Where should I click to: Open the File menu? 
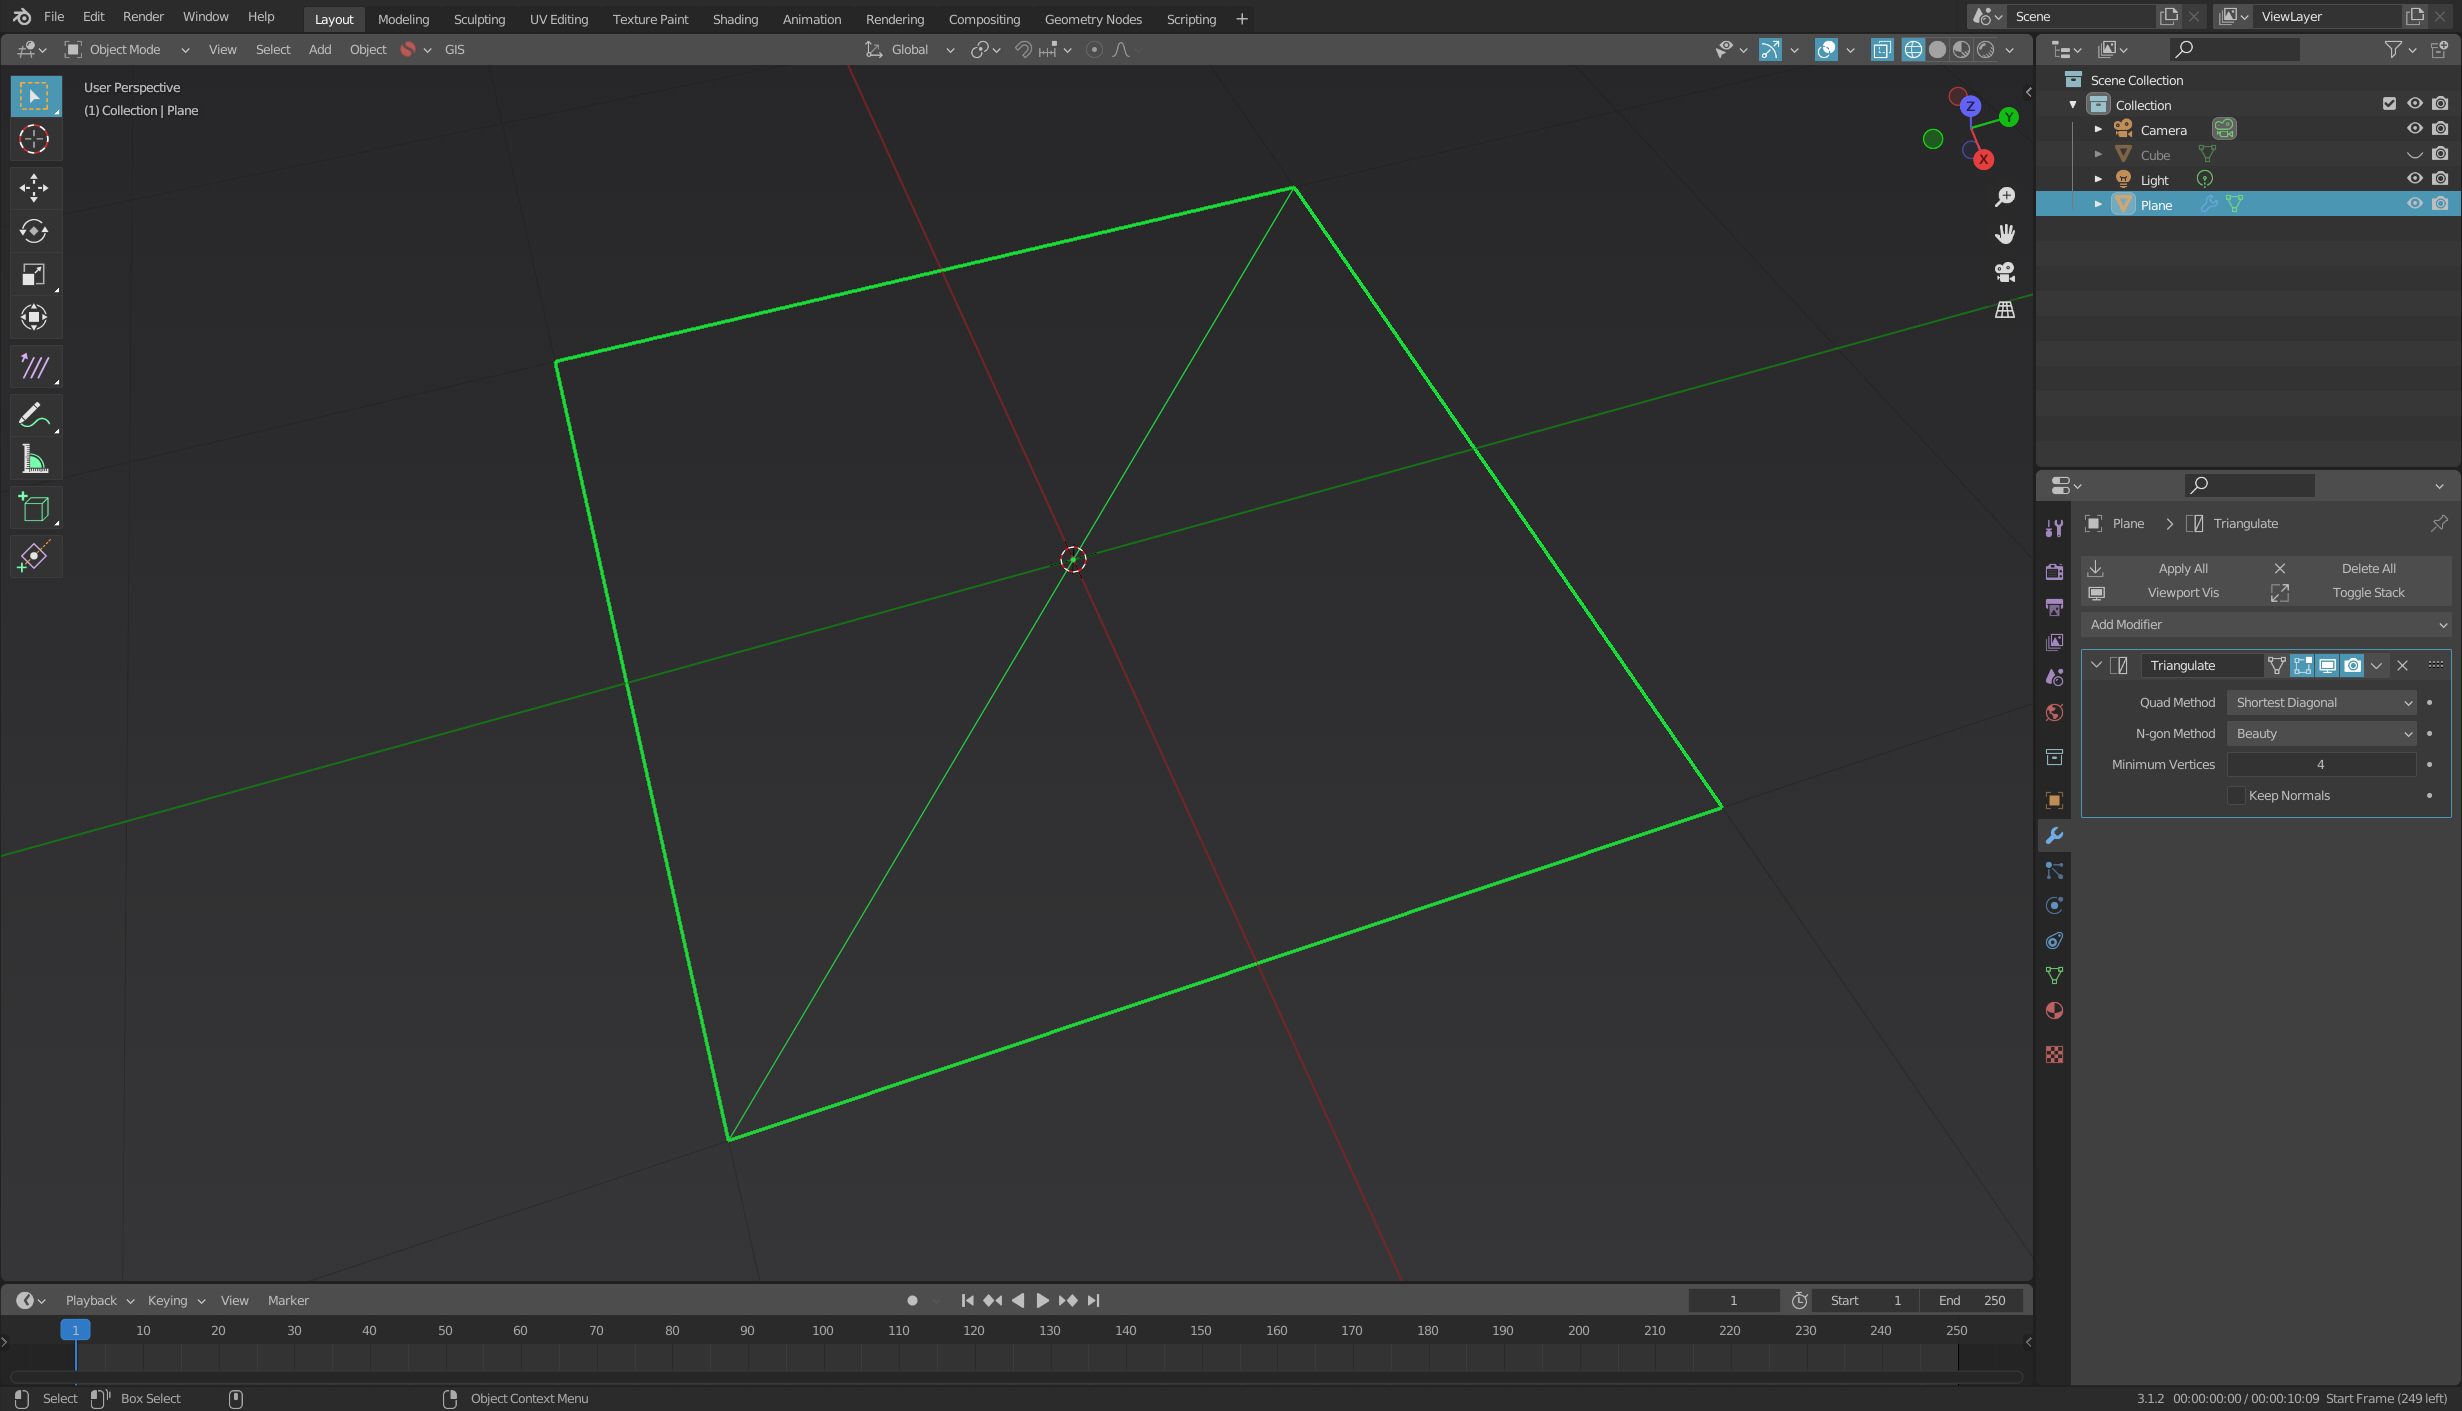pyautogui.click(x=54, y=17)
